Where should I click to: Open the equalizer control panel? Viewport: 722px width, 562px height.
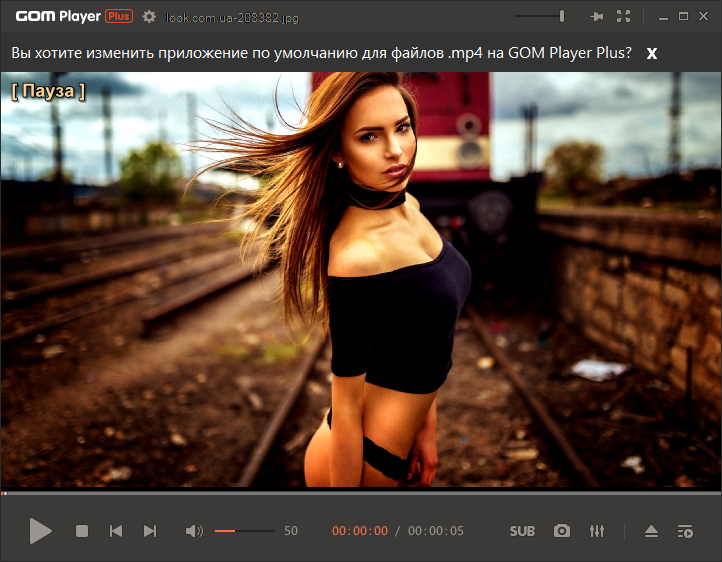pos(597,531)
